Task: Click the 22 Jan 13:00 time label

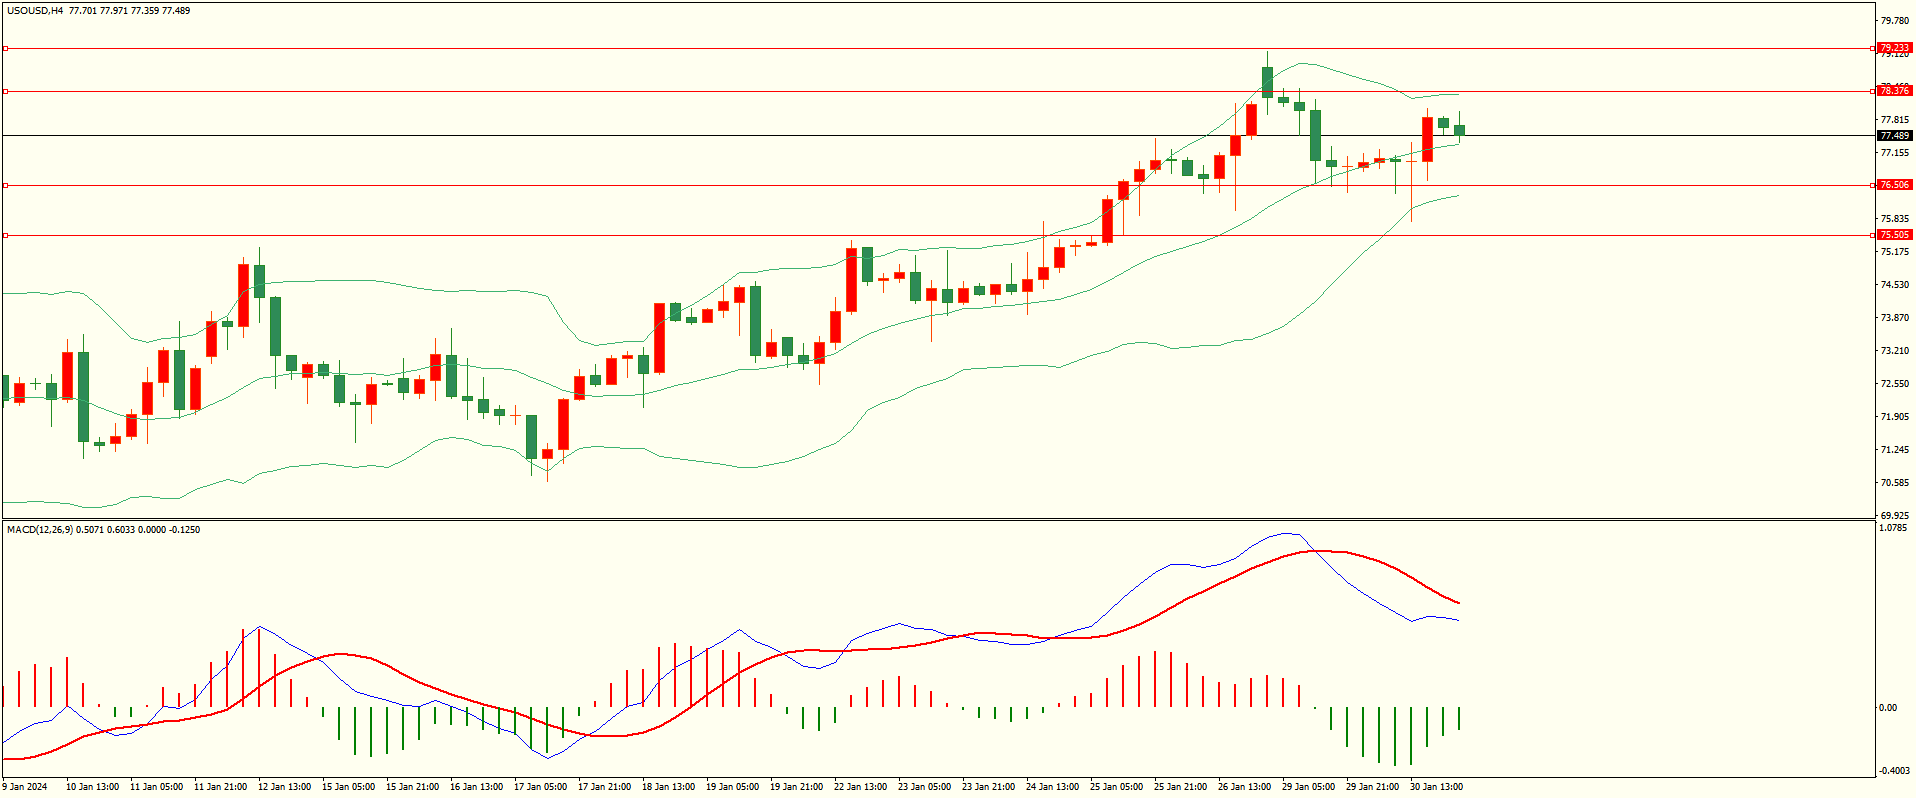Action: (x=860, y=787)
